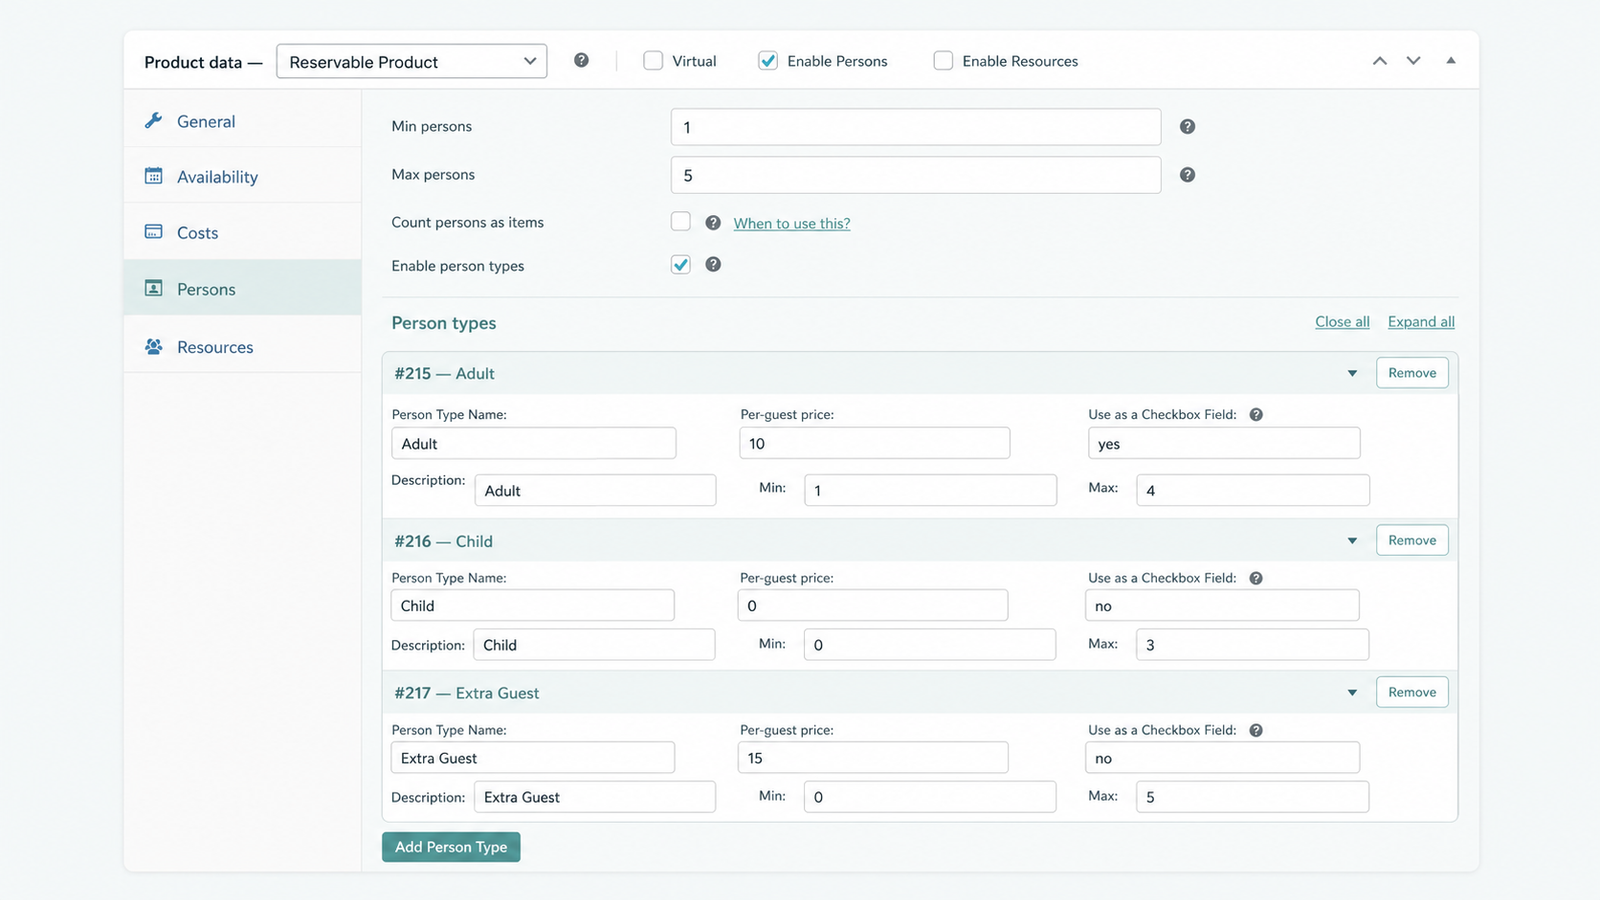Click help icon for Count persons as items

click(x=713, y=223)
